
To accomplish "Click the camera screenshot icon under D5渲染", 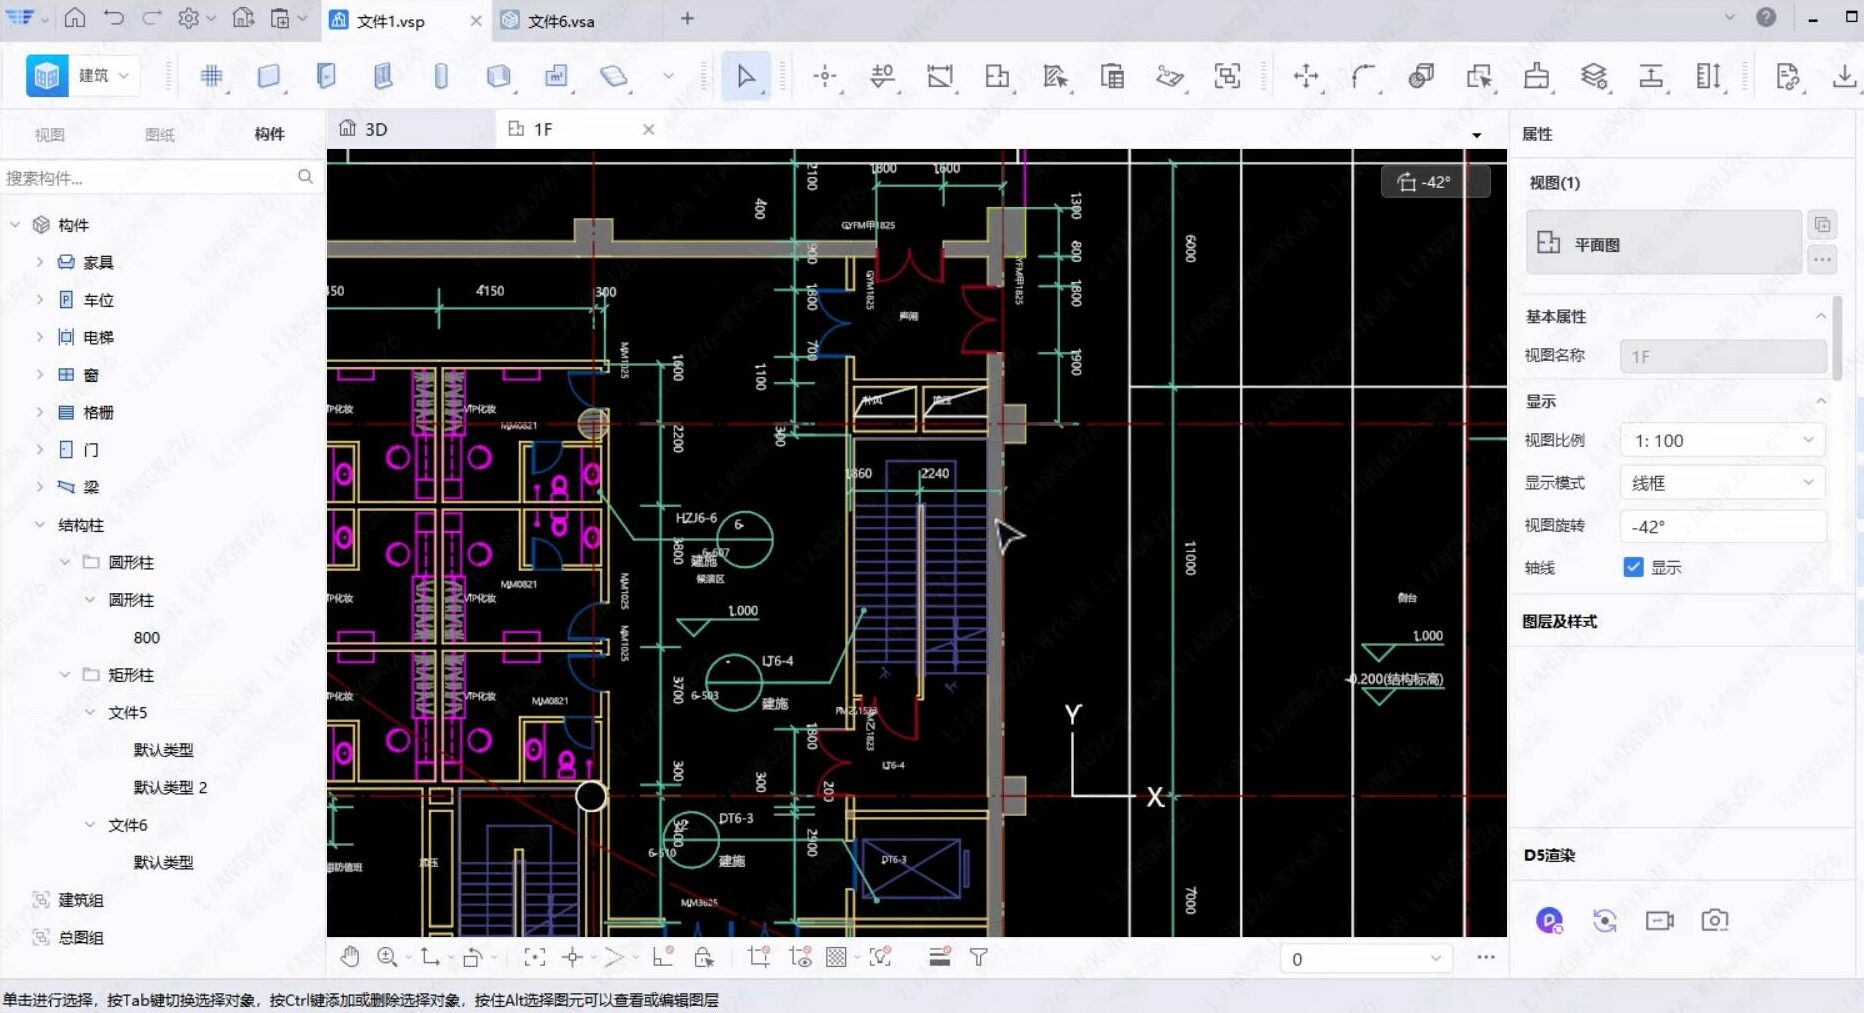I will 1714,920.
